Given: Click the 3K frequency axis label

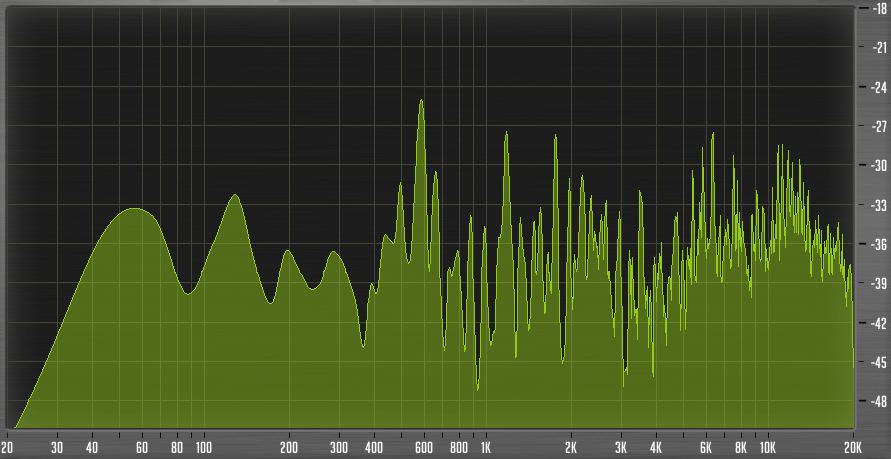Looking at the screenshot, I should point(621,446).
